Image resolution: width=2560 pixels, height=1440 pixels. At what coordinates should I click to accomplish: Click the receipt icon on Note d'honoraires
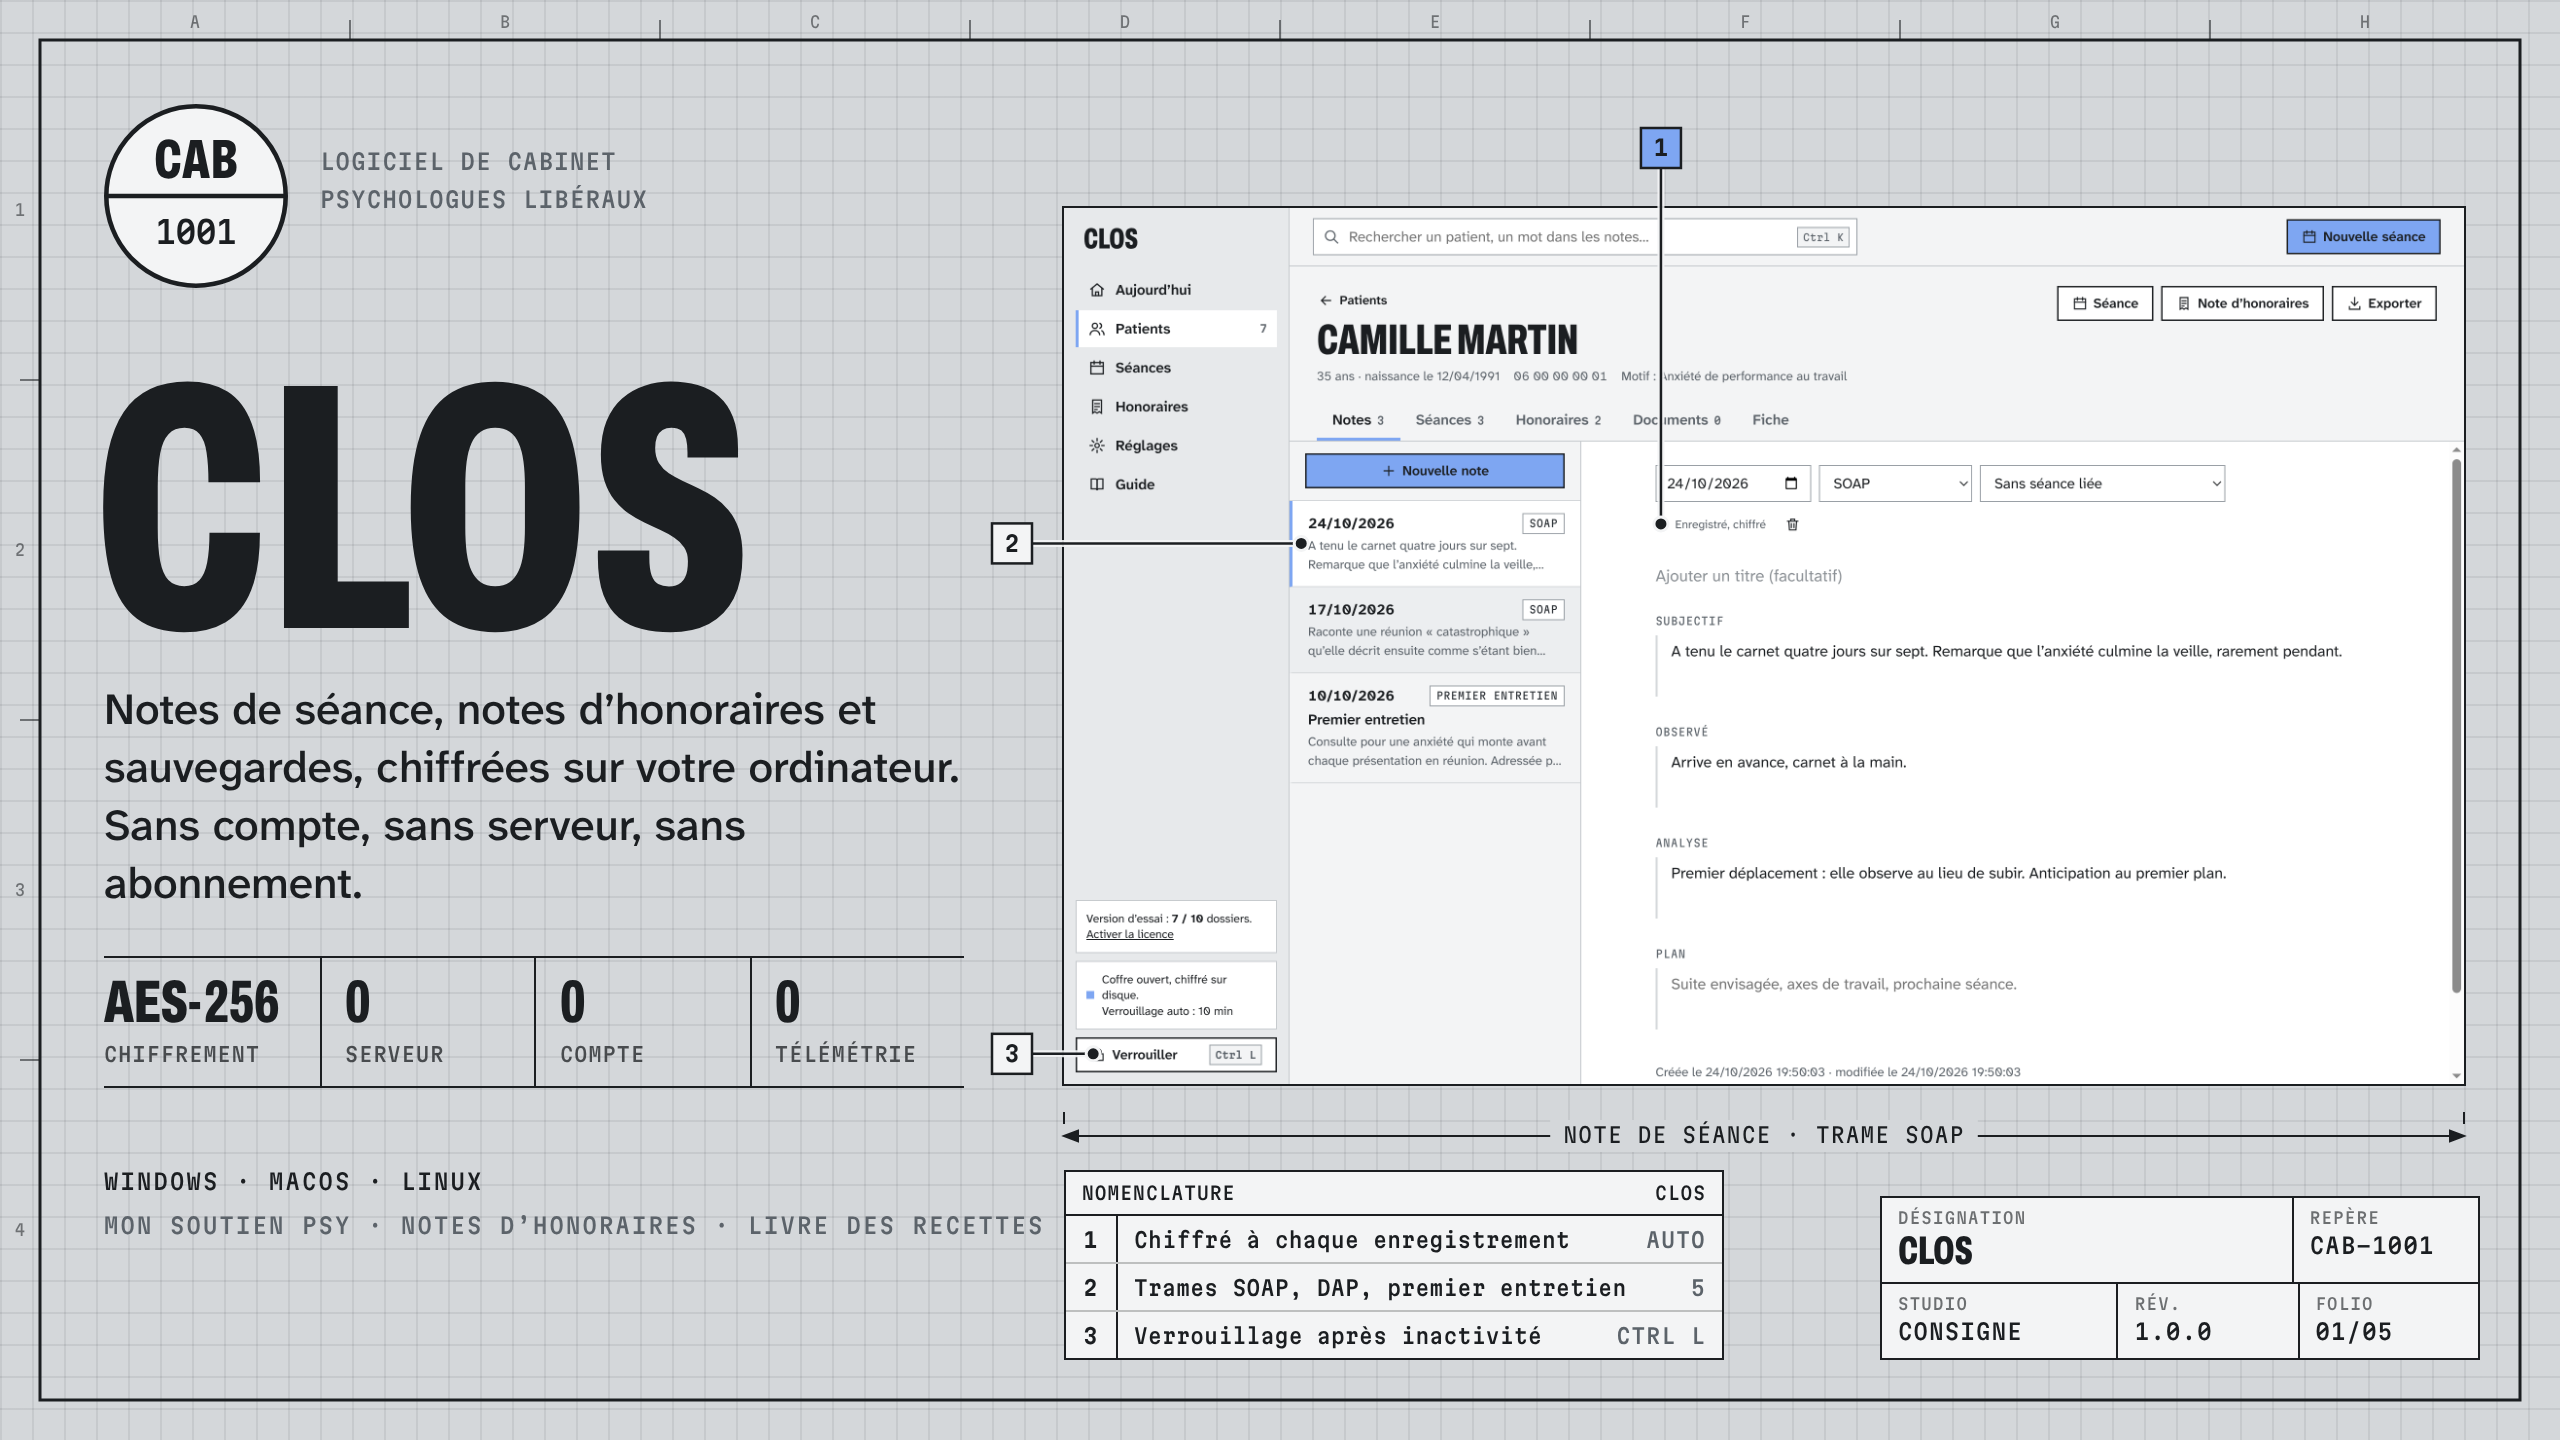(x=2184, y=304)
